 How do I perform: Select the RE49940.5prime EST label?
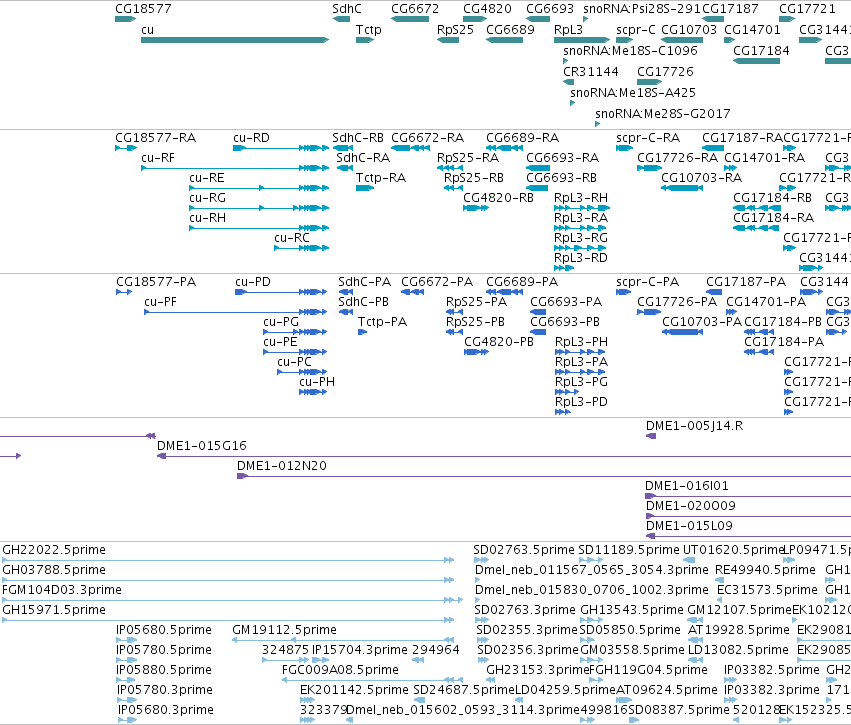click(765, 570)
